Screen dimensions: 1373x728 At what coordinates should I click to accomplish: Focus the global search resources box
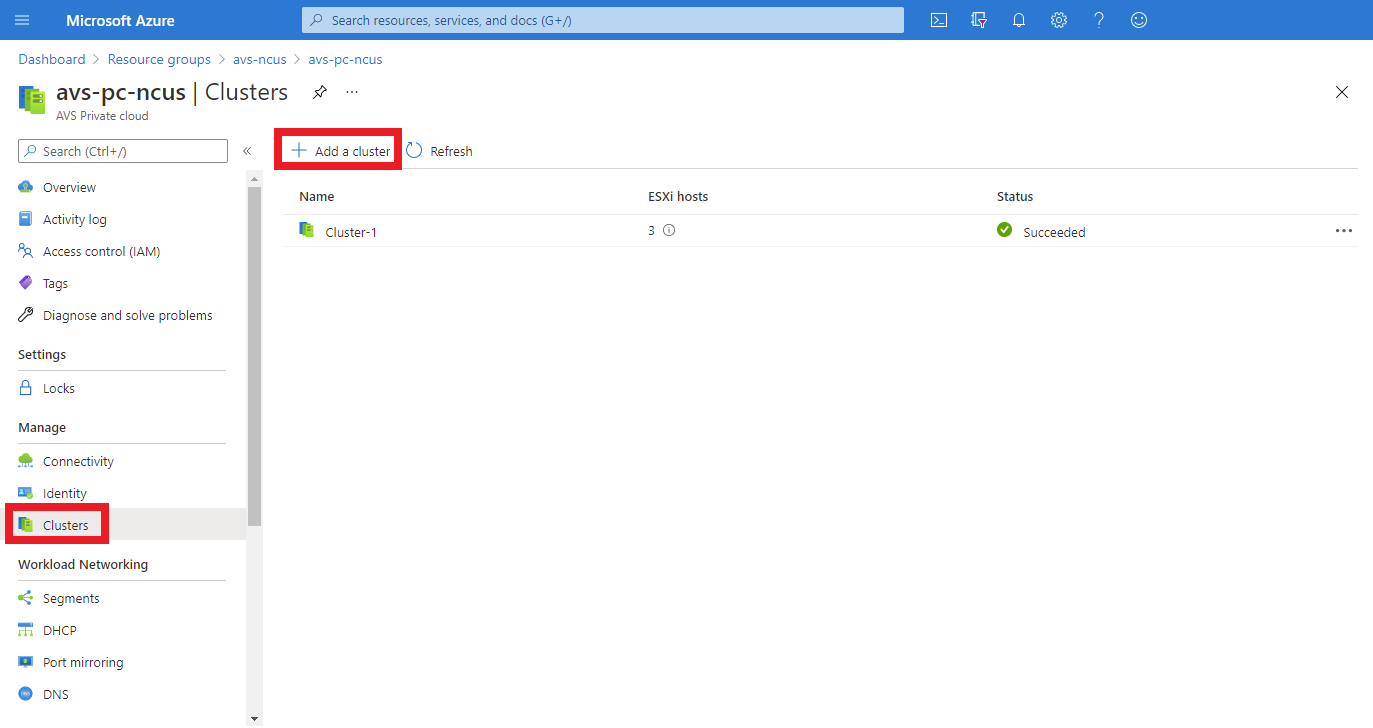click(603, 20)
